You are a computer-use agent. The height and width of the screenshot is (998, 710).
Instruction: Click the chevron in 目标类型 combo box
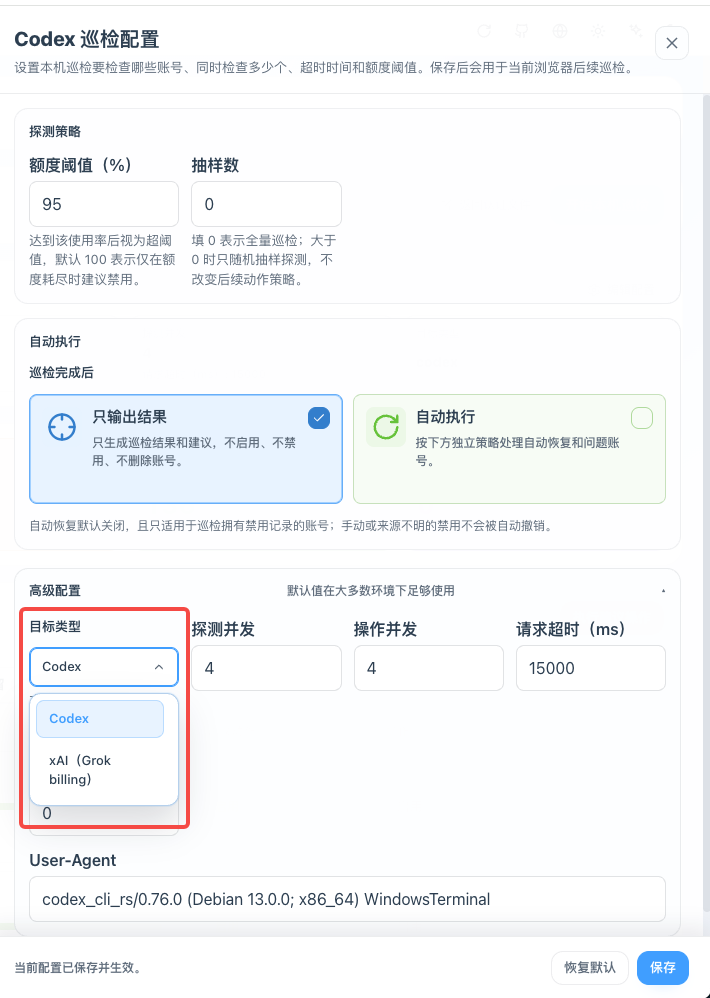click(159, 667)
